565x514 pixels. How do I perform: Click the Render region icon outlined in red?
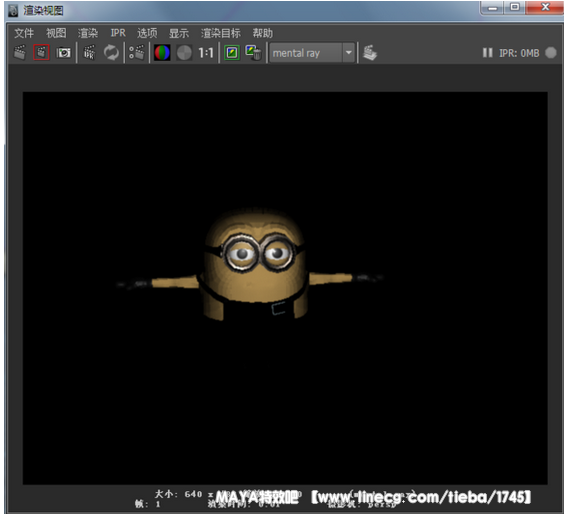(41, 53)
